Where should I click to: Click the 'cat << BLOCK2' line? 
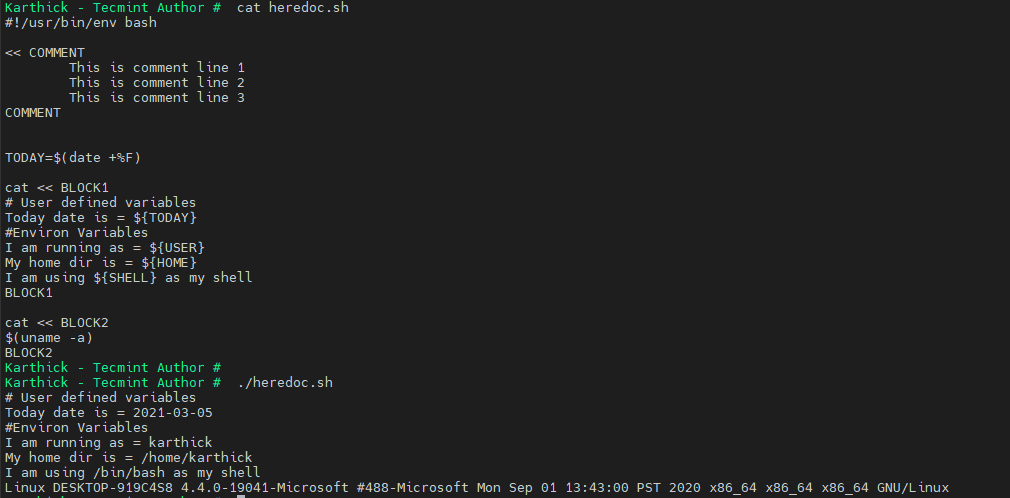tap(56, 322)
